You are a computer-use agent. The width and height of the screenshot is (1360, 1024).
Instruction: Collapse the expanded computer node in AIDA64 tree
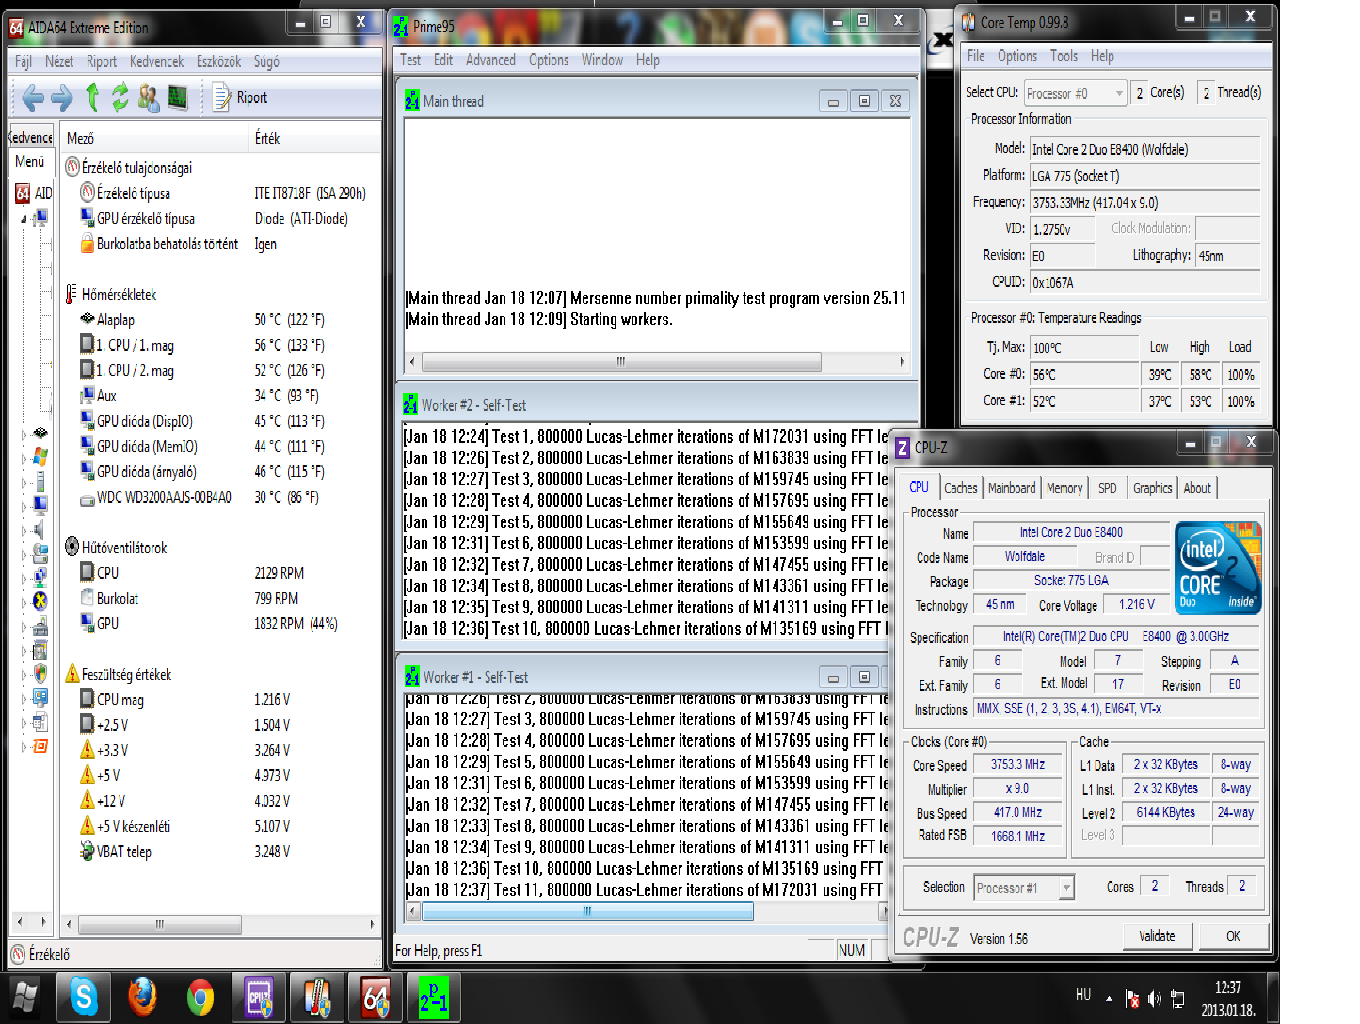click(x=25, y=218)
